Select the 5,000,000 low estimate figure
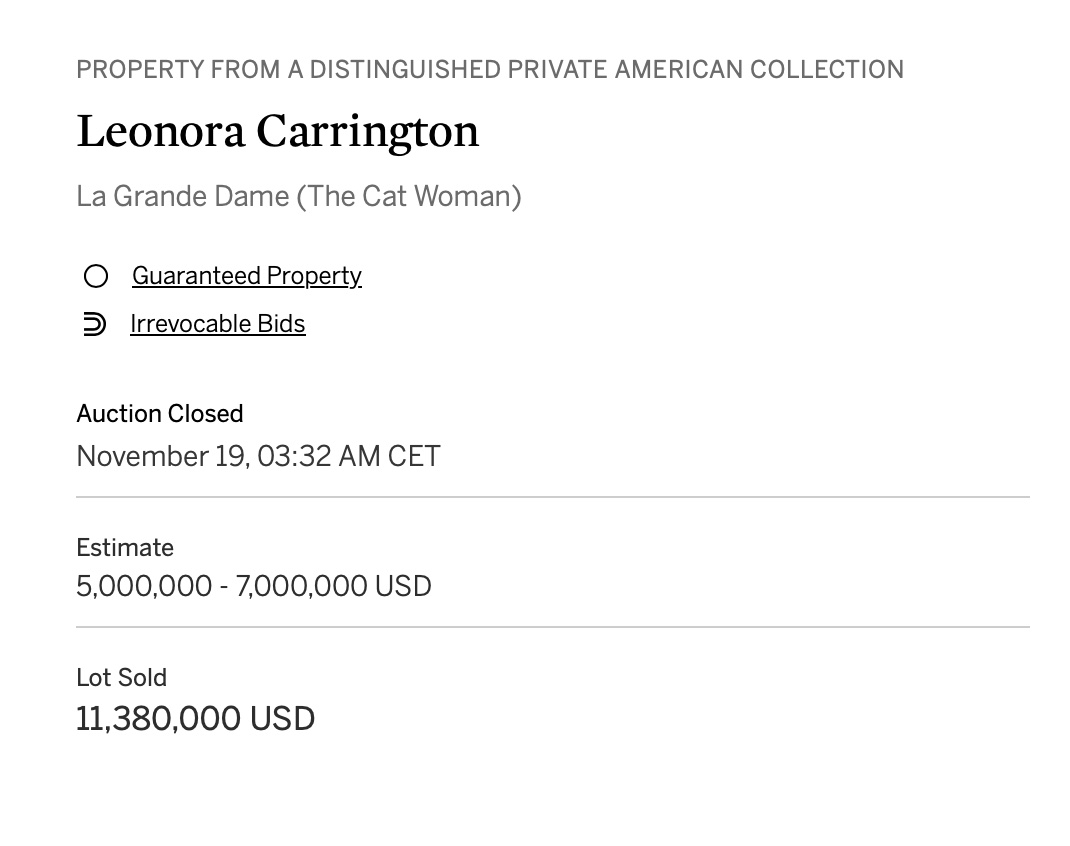The width and height of the screenshot is (1070, 846). point(144,587)
